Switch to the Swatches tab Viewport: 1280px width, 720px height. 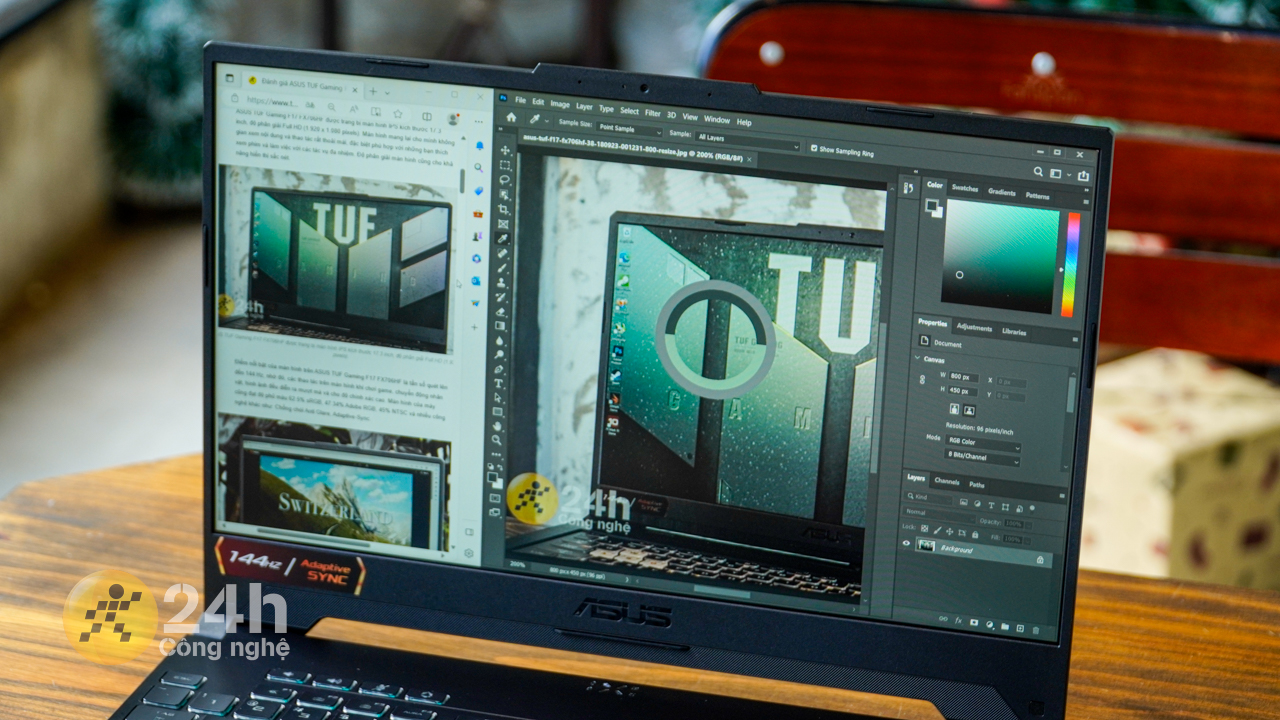click(965, 188)
